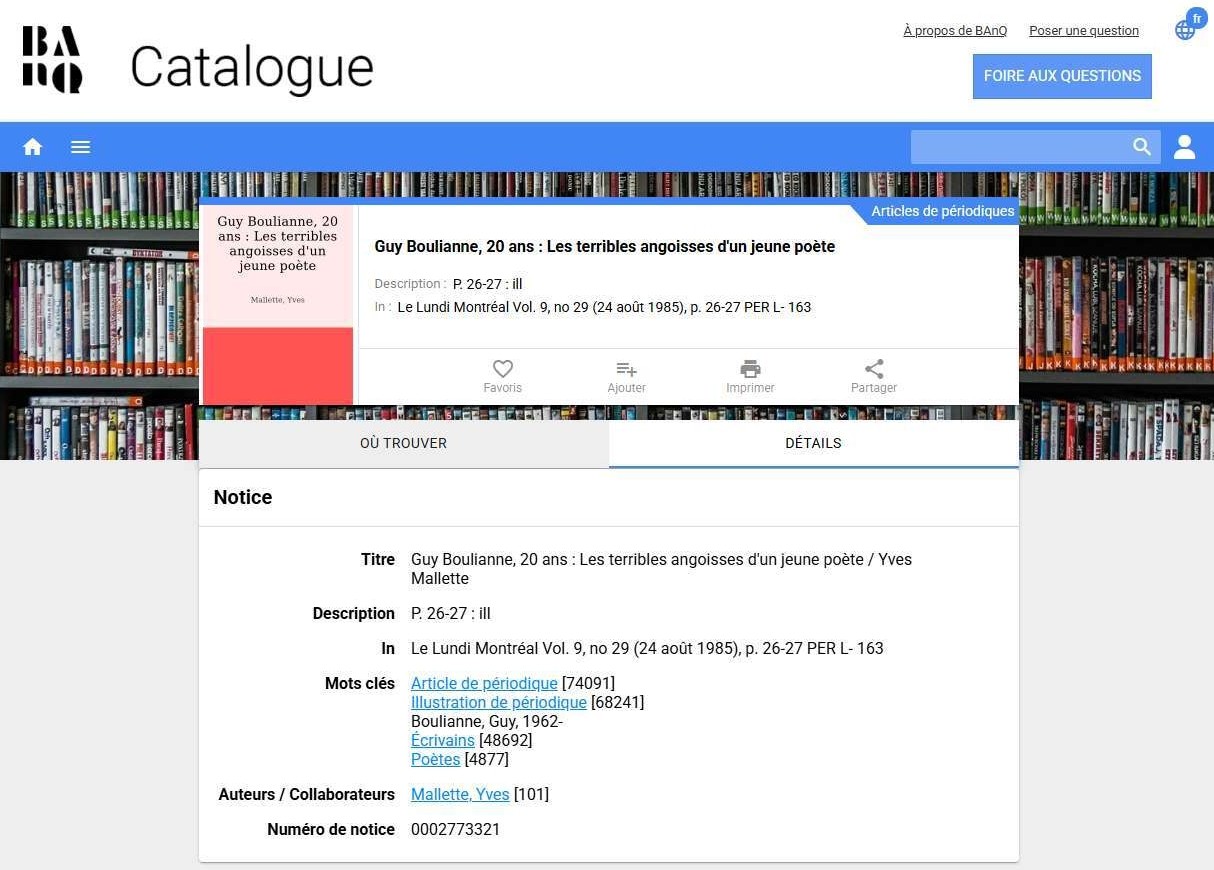Image resolution: width=1214 pixels, height=870 pixels.
Task: Click the Poètes keyword link
Action: pyautogui.click(x=435, y=760)
